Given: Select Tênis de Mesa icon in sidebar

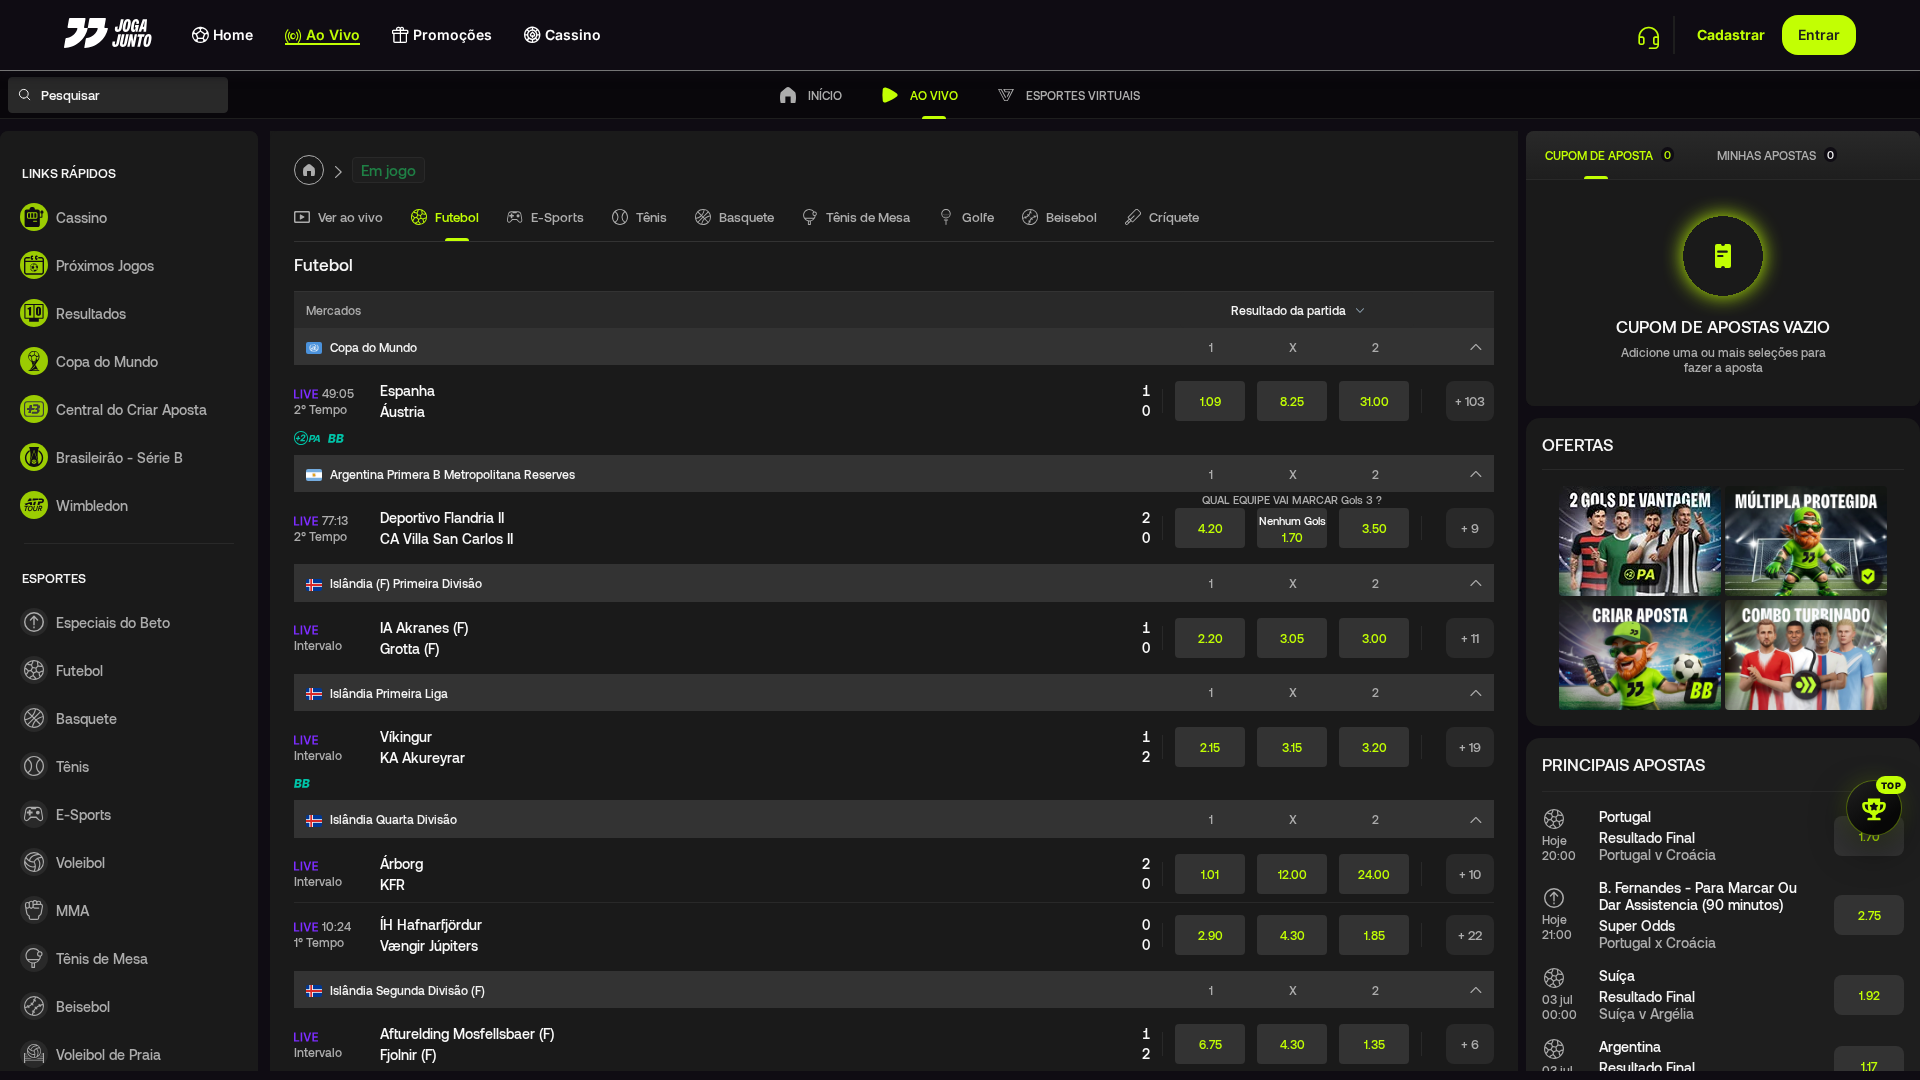Looking at the screenshot, I should (34, 958).
